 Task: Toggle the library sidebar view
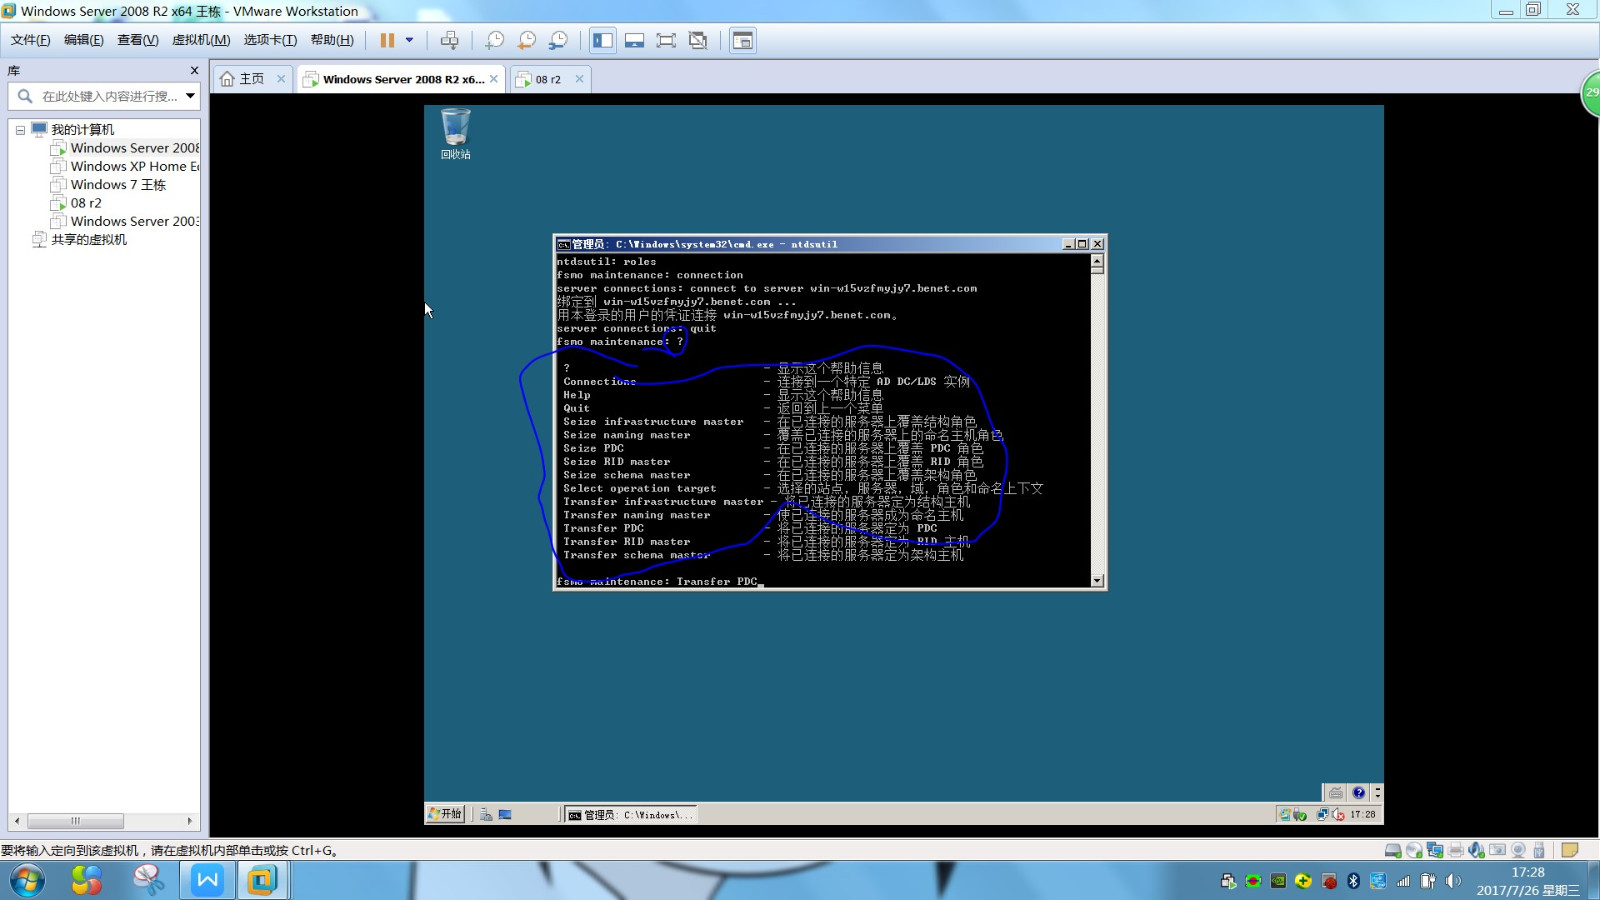click(603, 40)
